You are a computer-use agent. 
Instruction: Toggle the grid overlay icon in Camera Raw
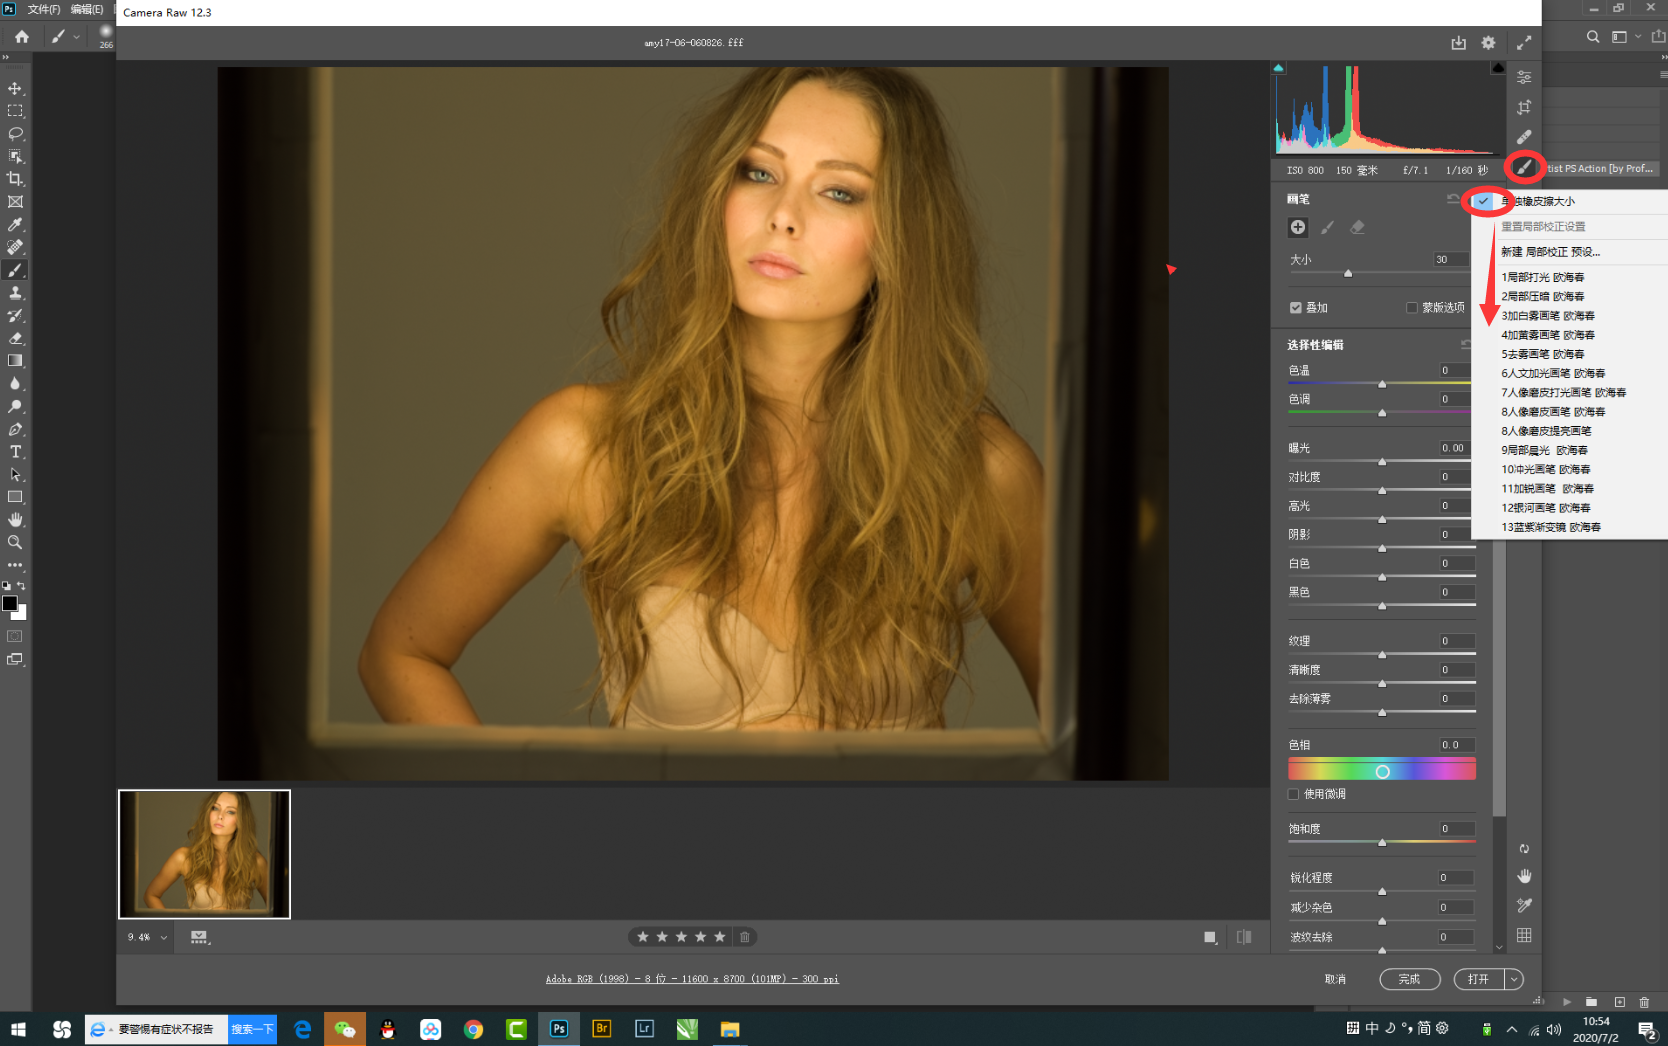(x=1524, y=935)
